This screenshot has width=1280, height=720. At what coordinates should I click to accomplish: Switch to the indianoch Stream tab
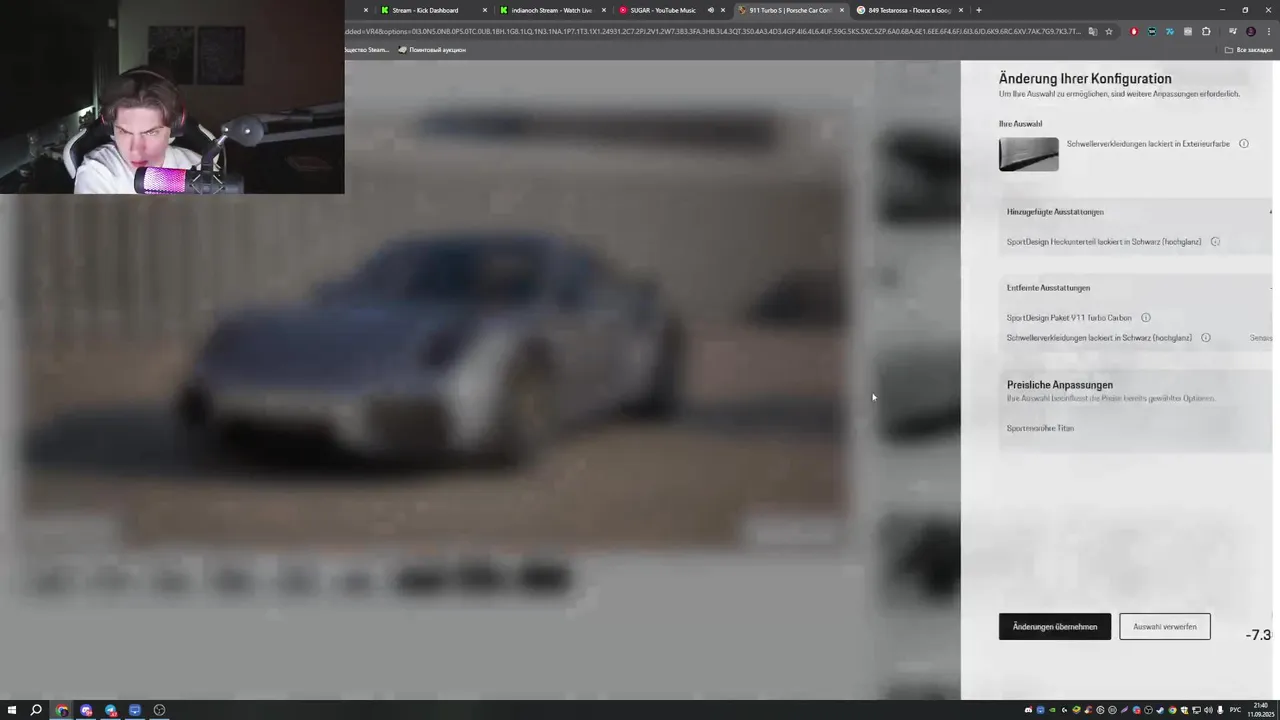551,10
